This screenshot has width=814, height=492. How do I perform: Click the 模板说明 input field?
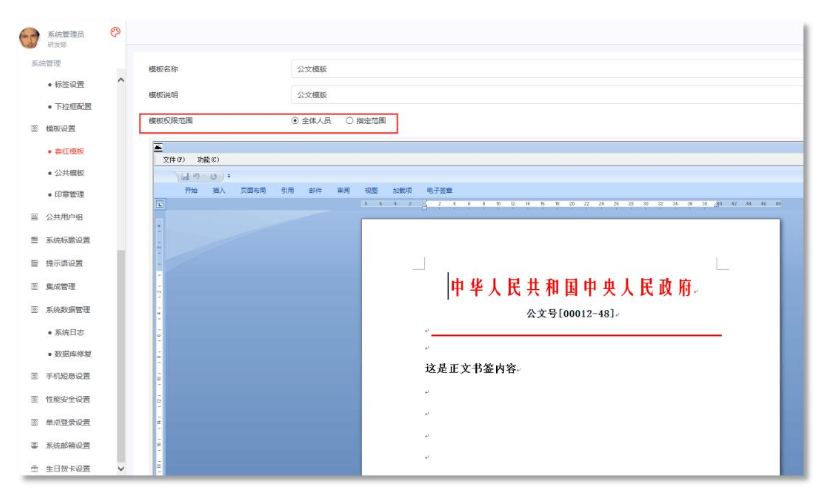(547, 95)
